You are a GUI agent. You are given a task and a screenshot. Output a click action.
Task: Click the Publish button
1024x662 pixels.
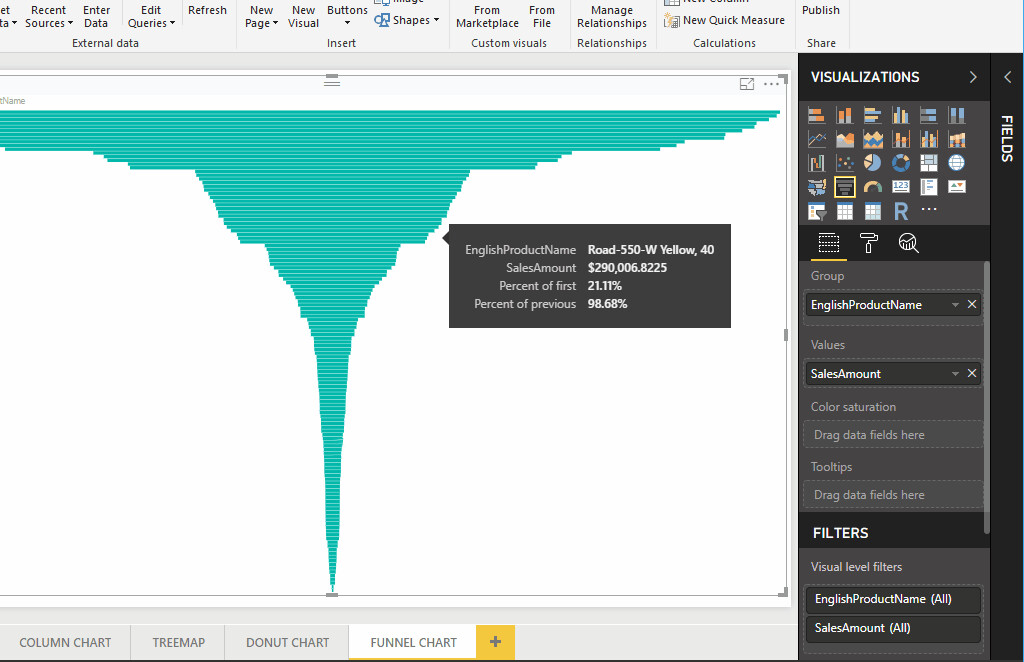pos(821,11)
